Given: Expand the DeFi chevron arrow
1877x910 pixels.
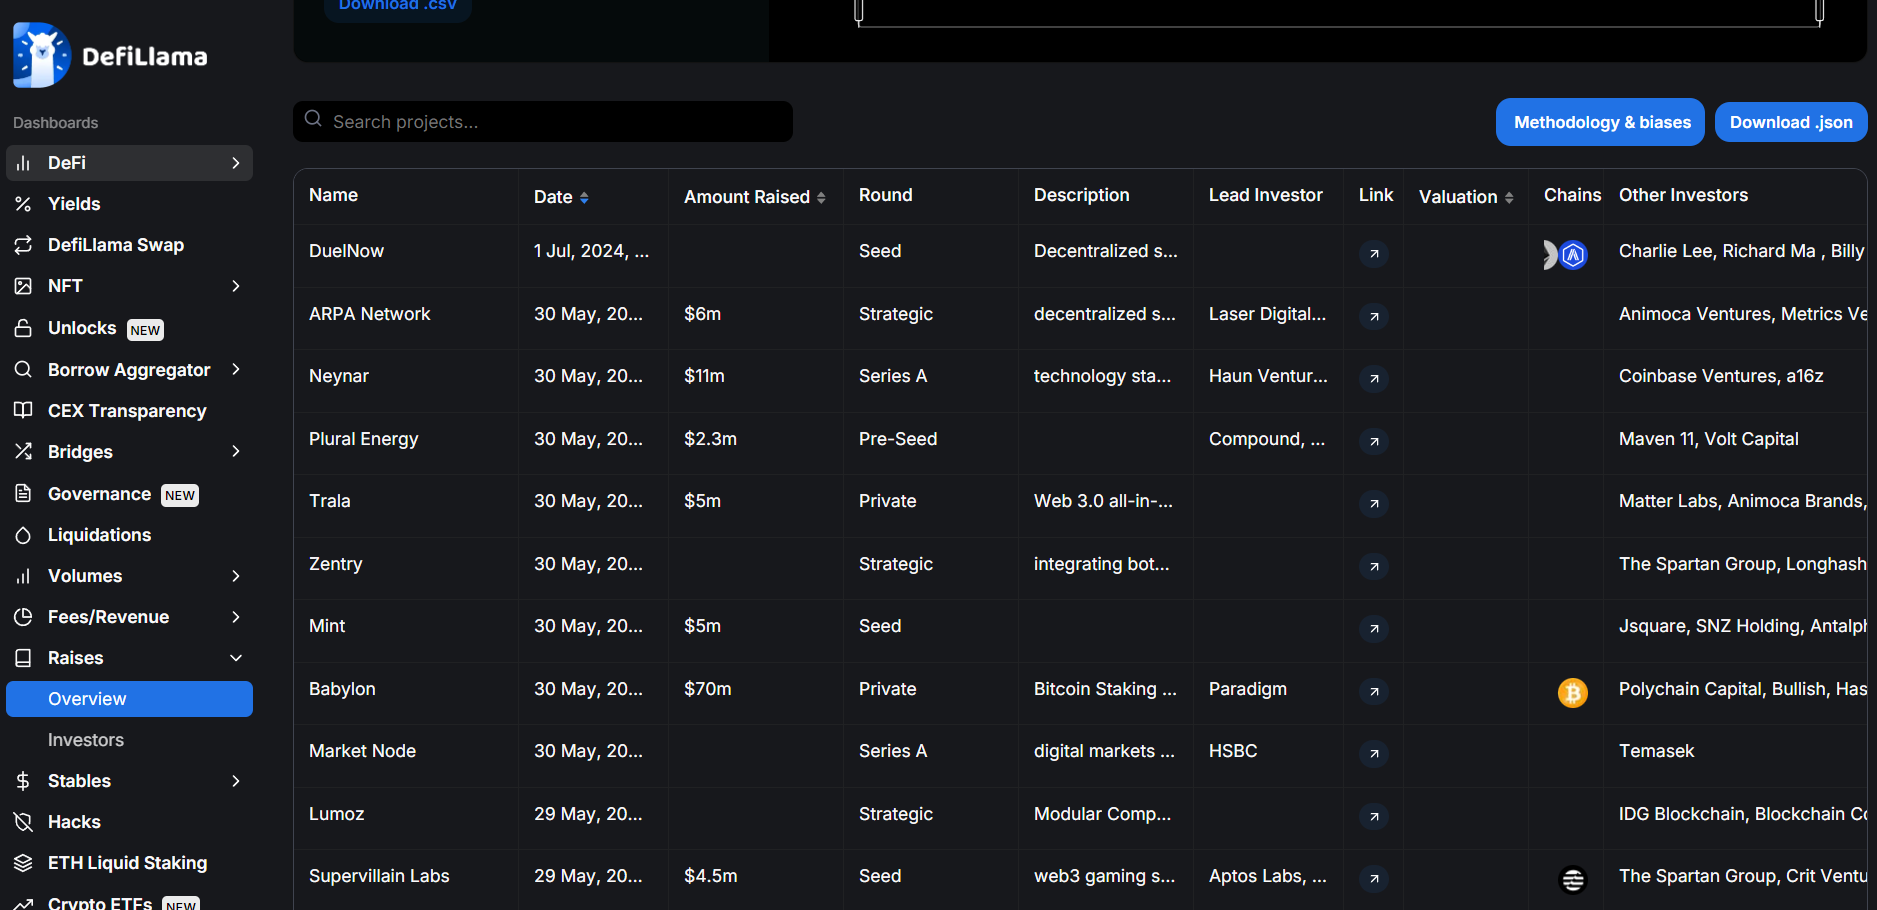Looking at the screenshot, I should click(x=236, y=163).
